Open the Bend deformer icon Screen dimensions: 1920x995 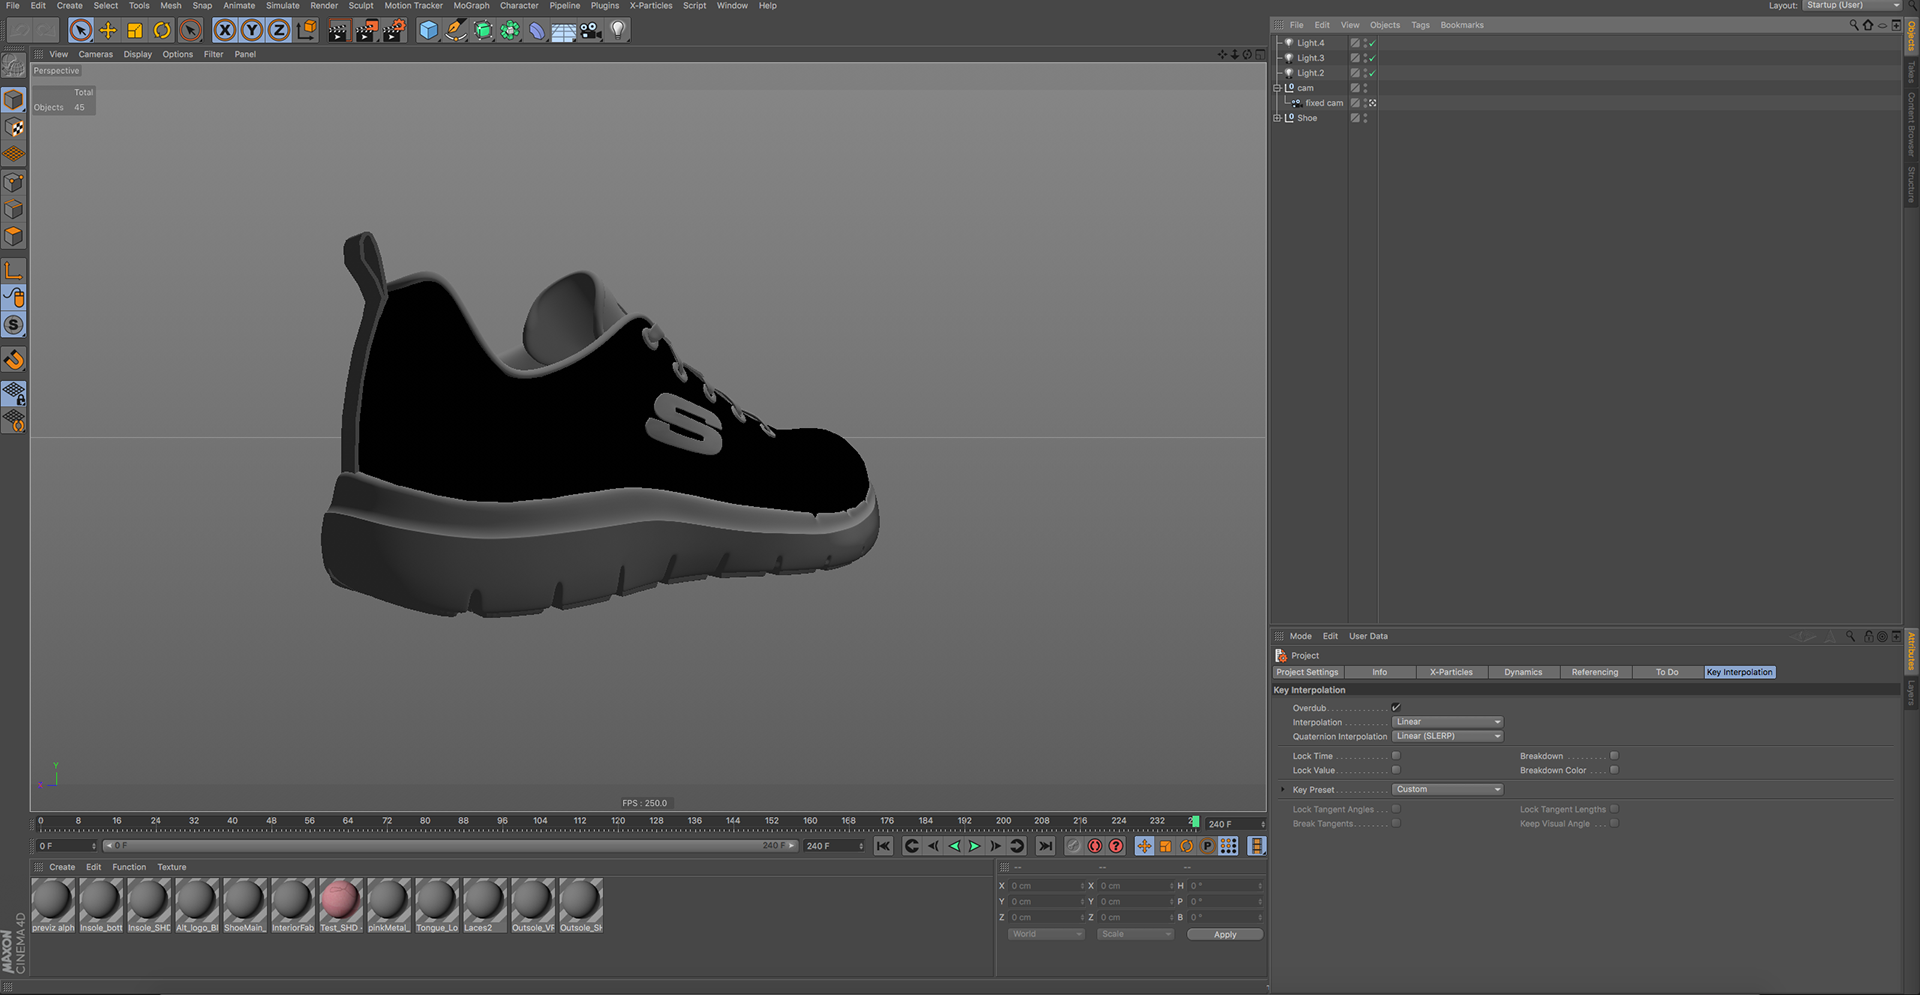(537, 30)
